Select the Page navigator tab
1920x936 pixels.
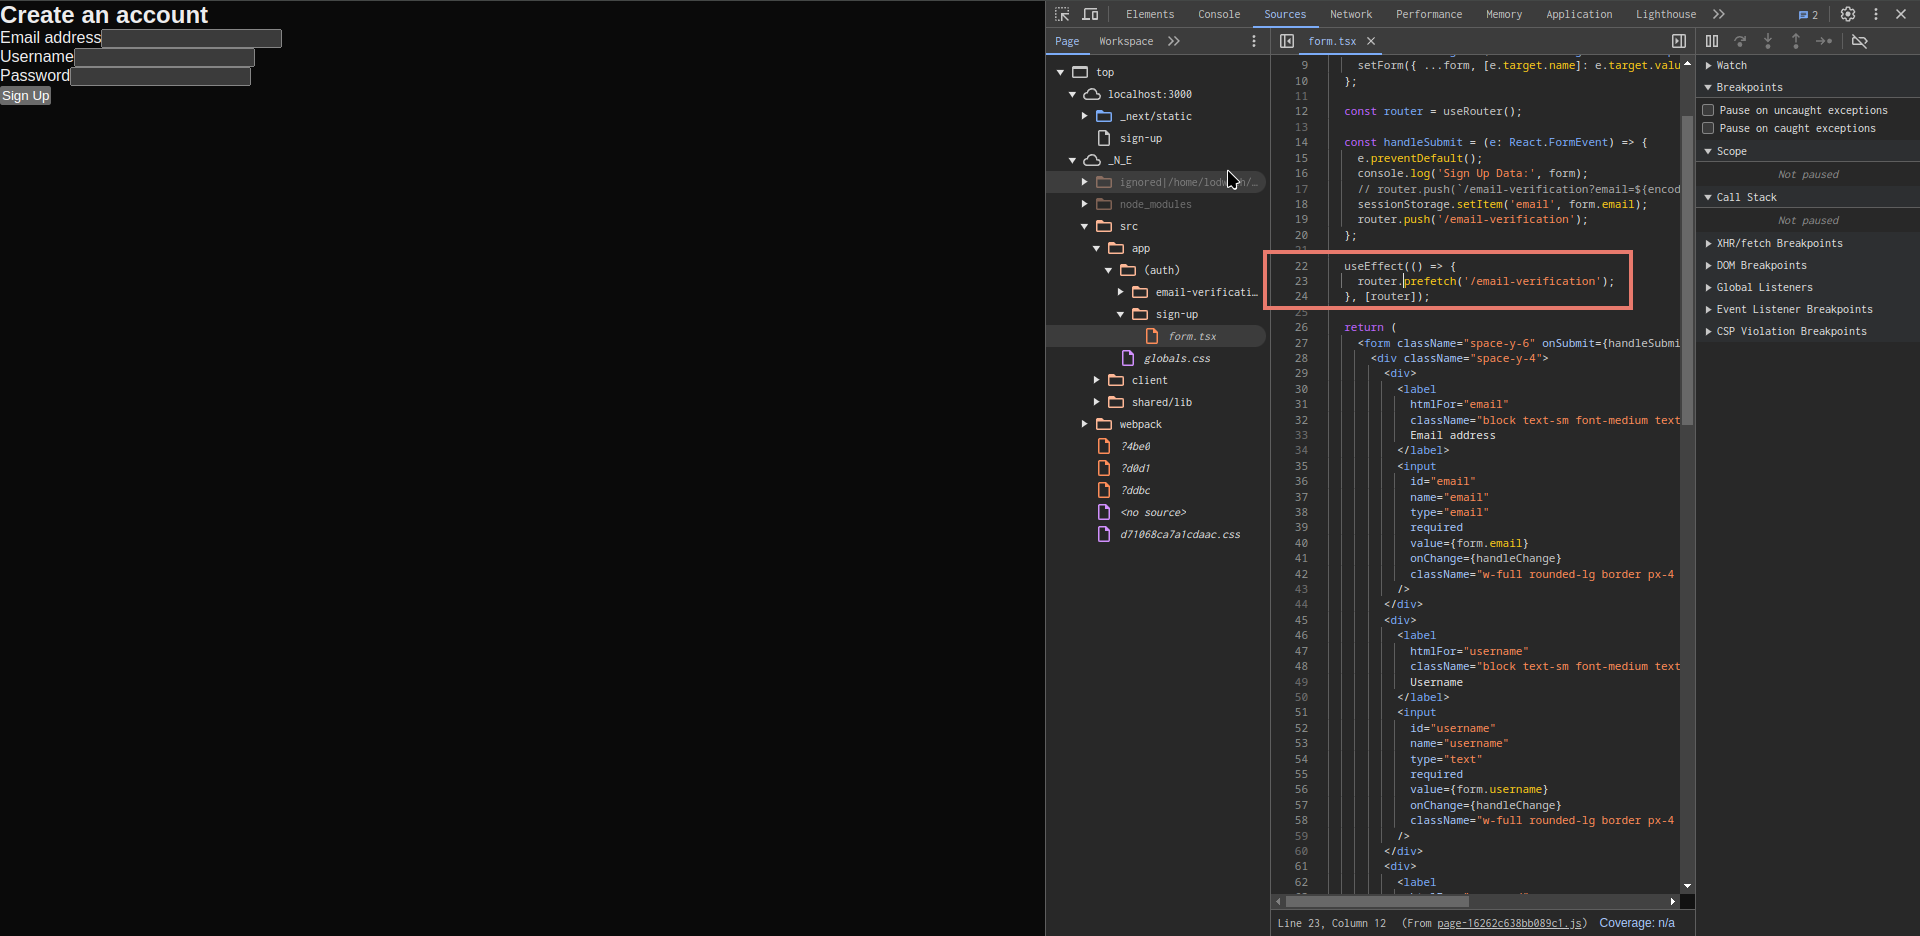click(x=1067, y=41)
